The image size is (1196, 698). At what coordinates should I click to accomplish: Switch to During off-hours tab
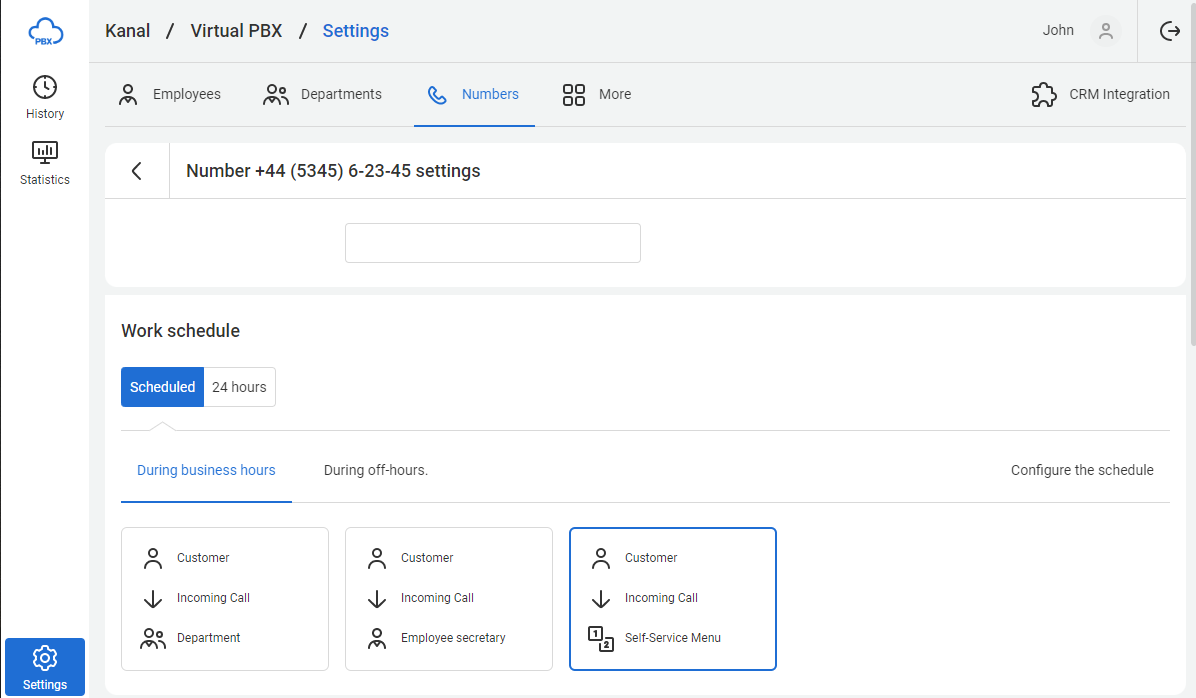(376, 470)
